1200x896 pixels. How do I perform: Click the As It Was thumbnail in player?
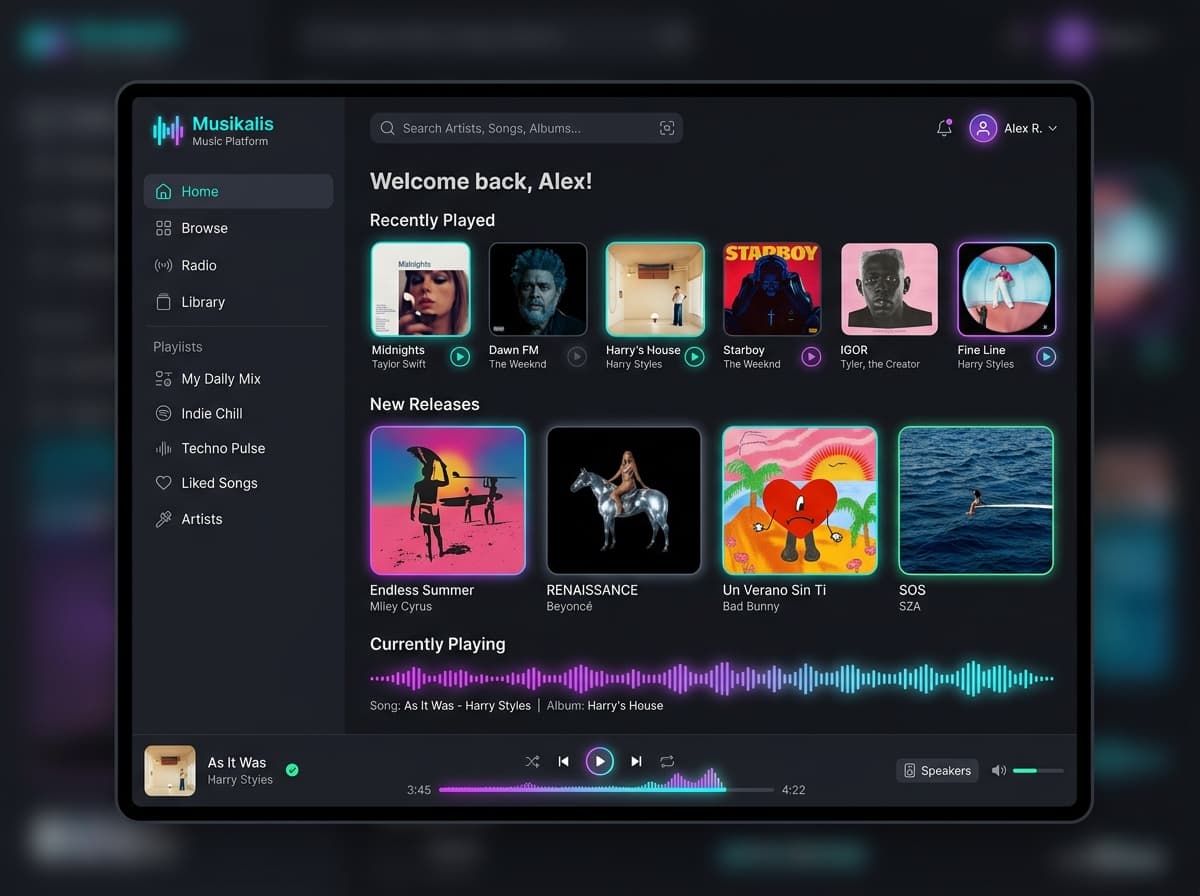point(170,770)
